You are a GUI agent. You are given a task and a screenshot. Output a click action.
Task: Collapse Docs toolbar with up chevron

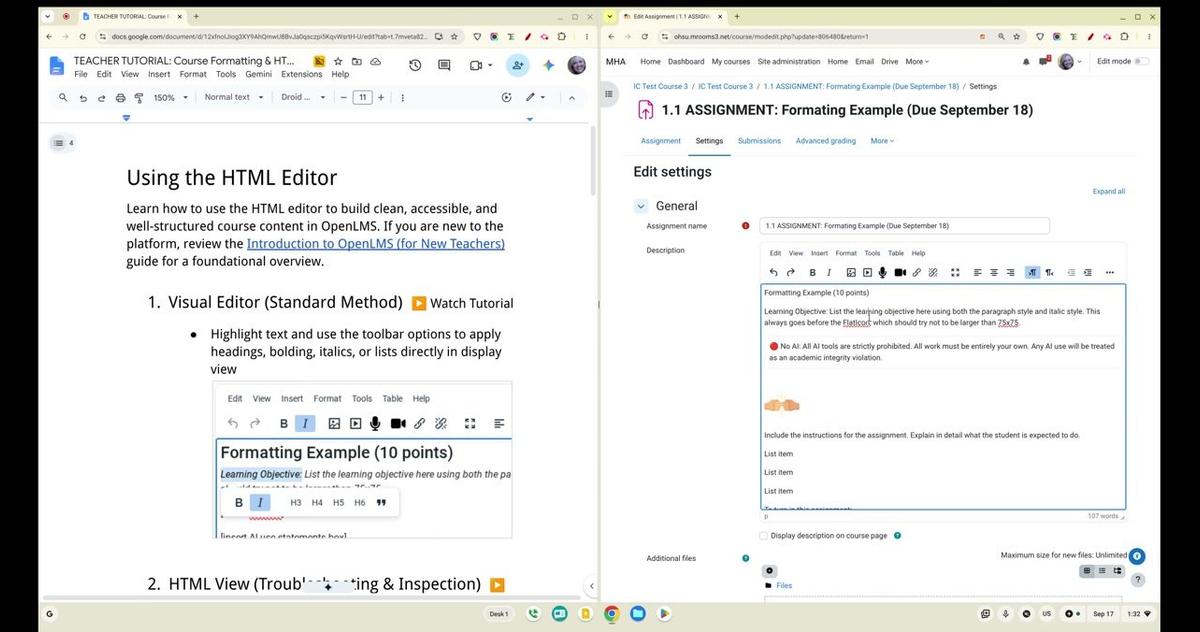572,98
